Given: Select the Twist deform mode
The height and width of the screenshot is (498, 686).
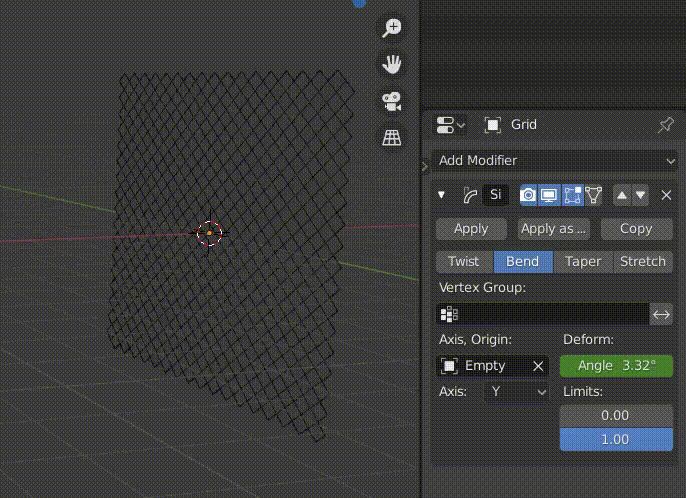Looking at the screenshot, I should tap(465, 262).
